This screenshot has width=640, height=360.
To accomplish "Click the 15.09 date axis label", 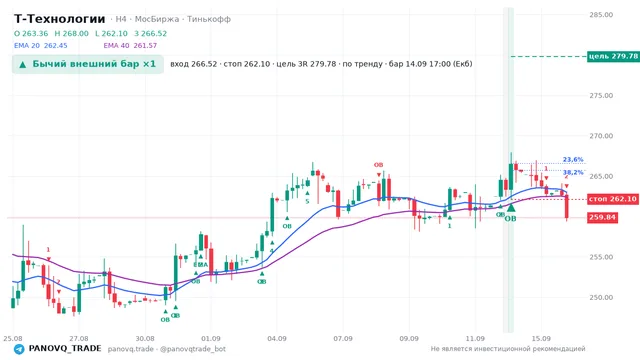I will pos(541,338).
